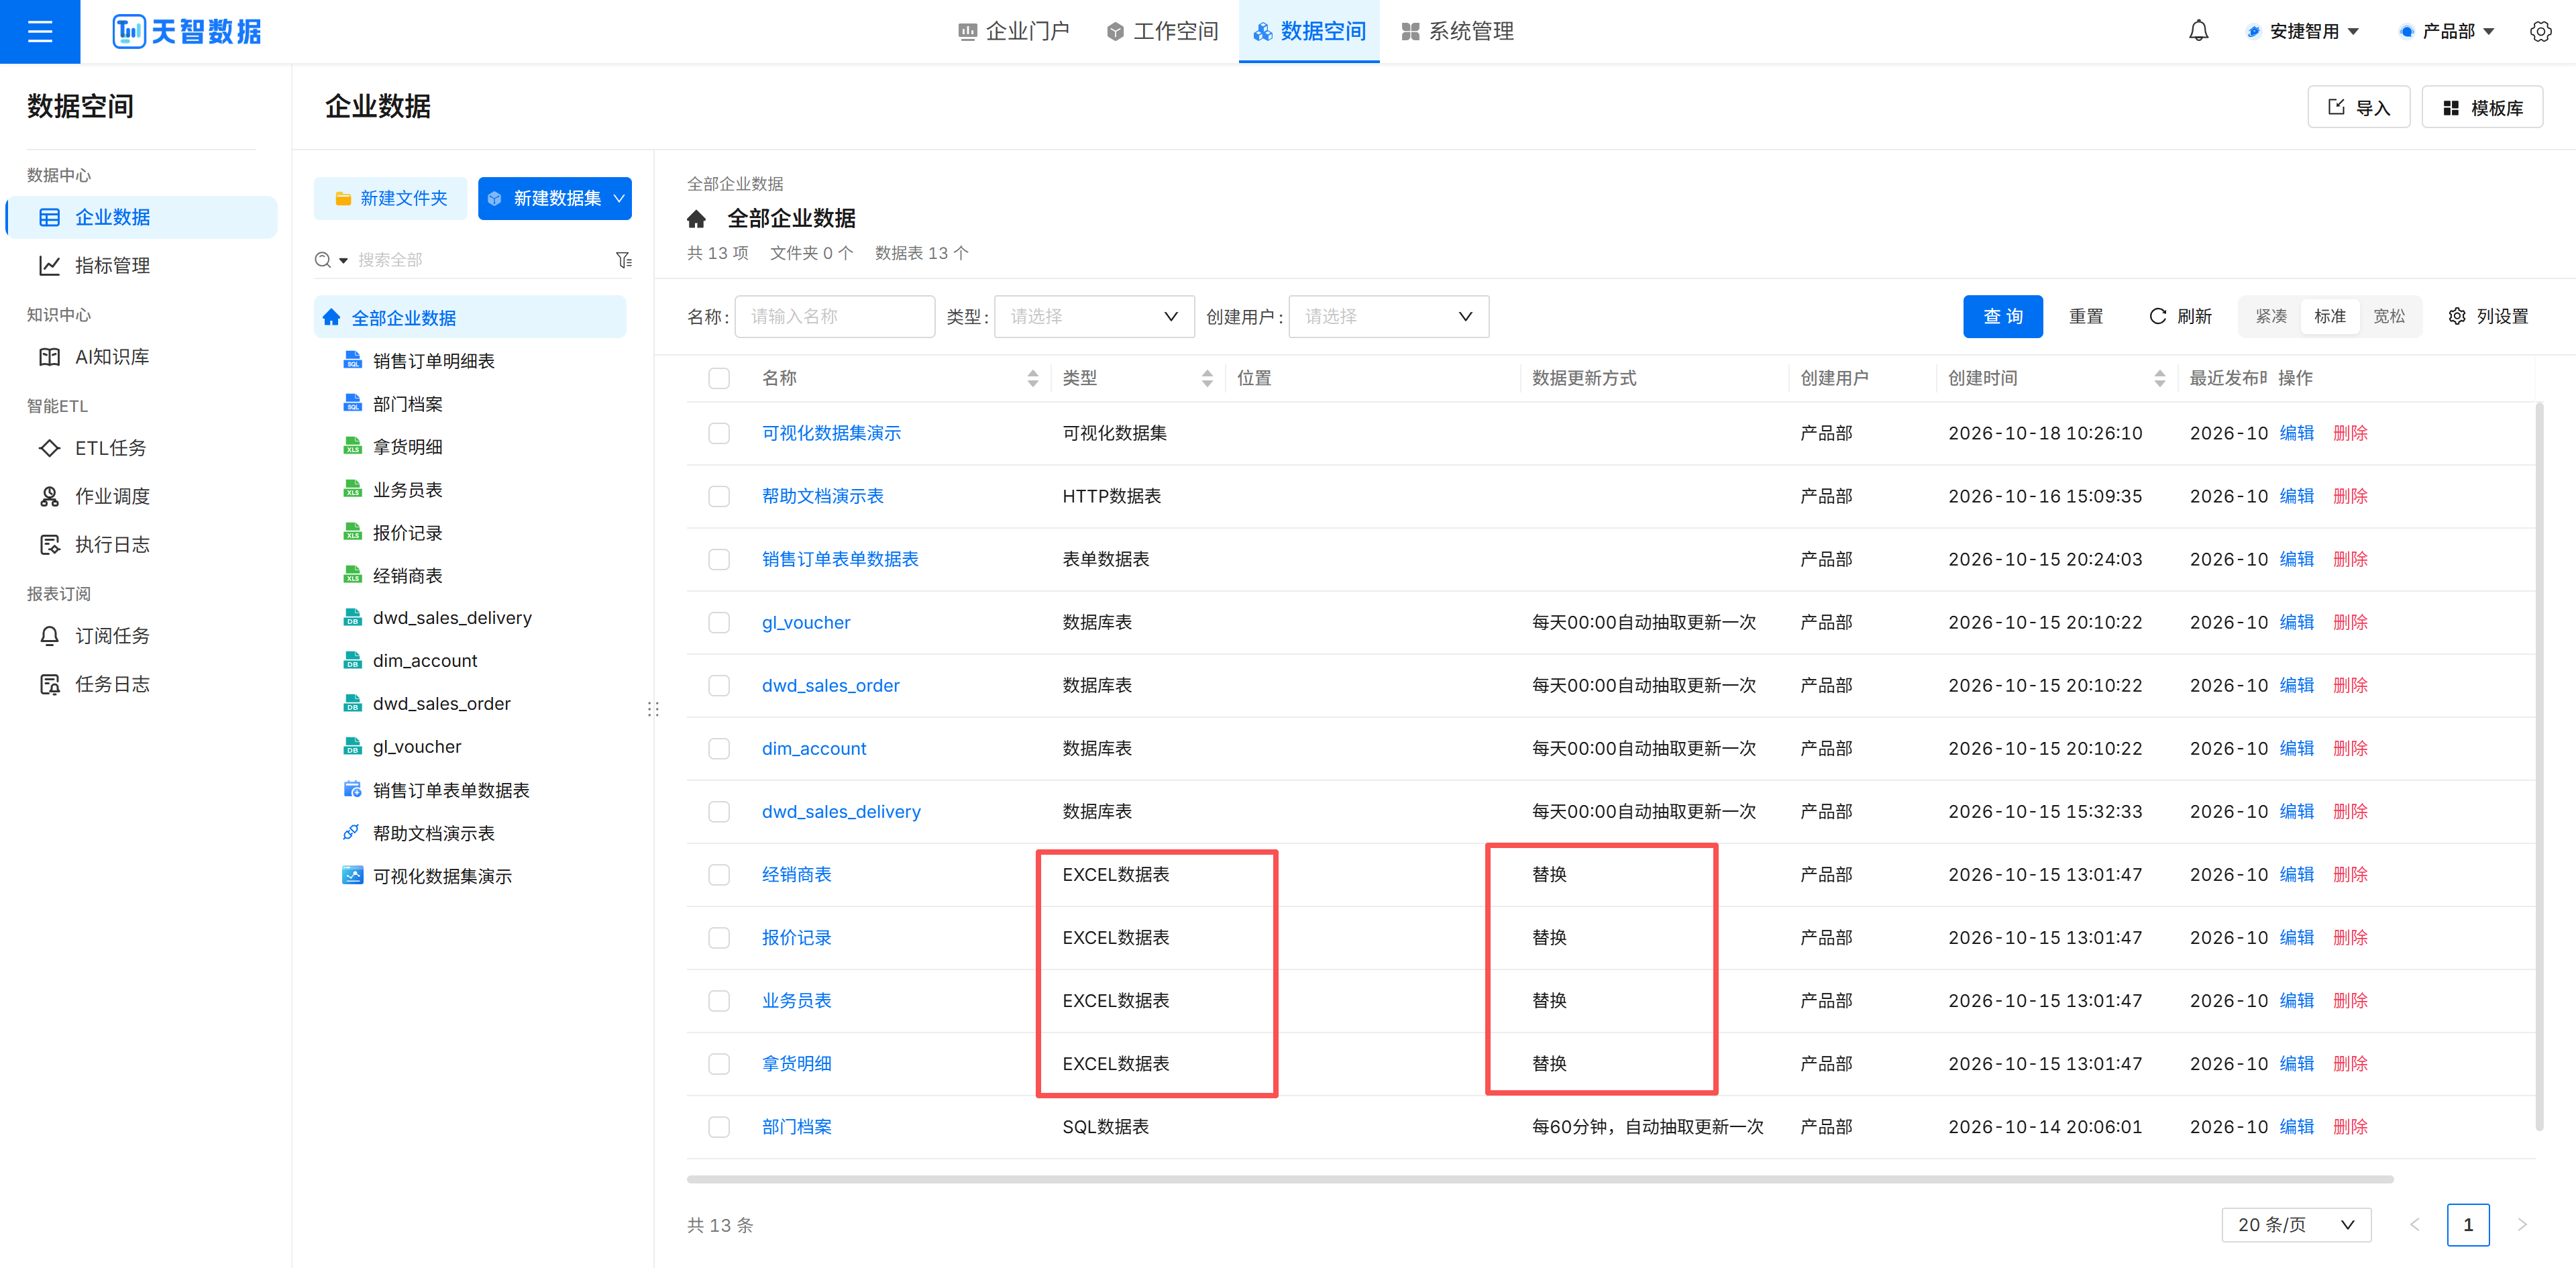2576x1268 pixels.
Task: Open the 20 条/页 page size dropdown
Action: click(x=2296, y=1224)
